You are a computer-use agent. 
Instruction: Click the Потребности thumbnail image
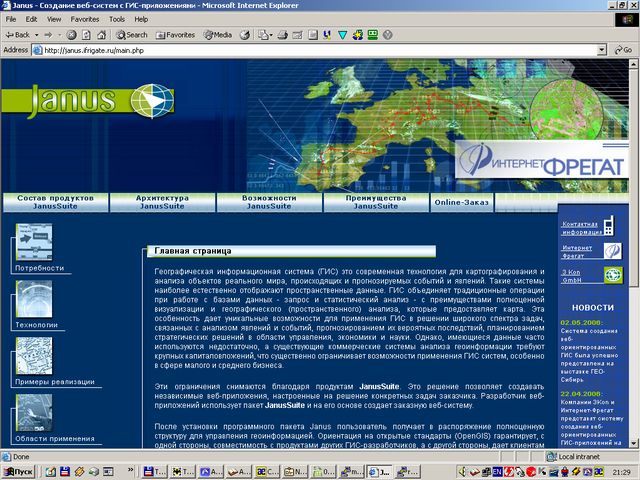click(x=34, y=242)
